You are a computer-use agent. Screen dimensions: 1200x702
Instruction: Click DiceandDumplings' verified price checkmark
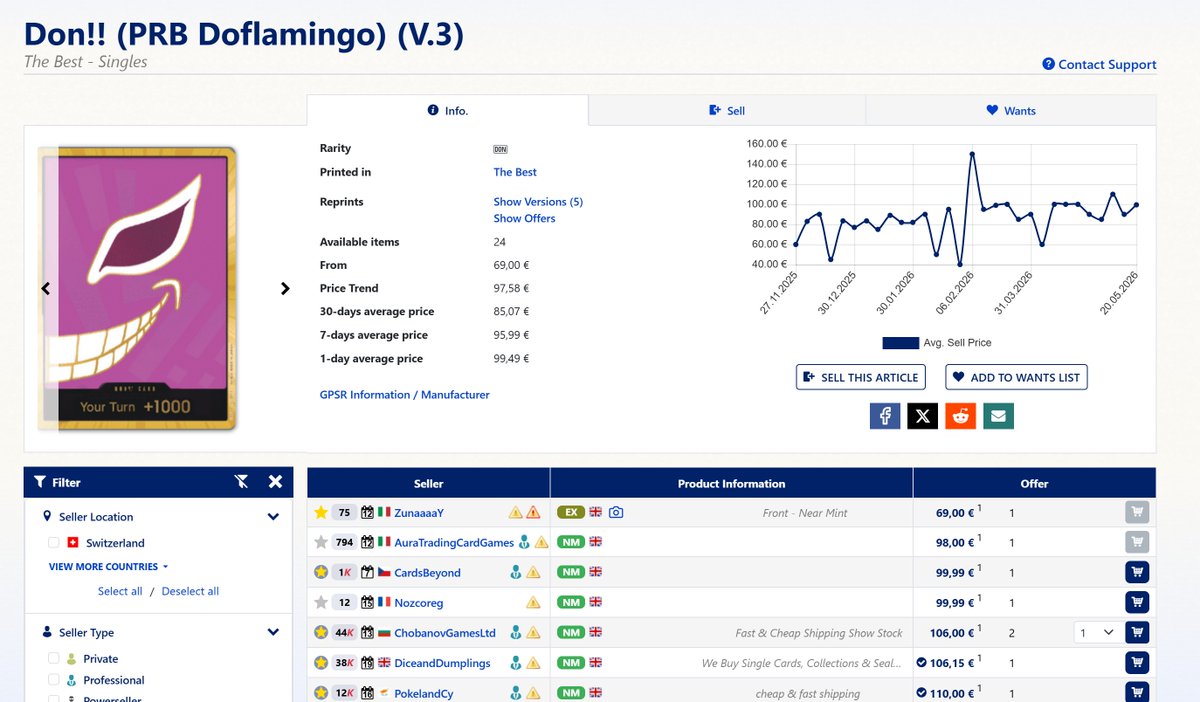click(922, 662)
